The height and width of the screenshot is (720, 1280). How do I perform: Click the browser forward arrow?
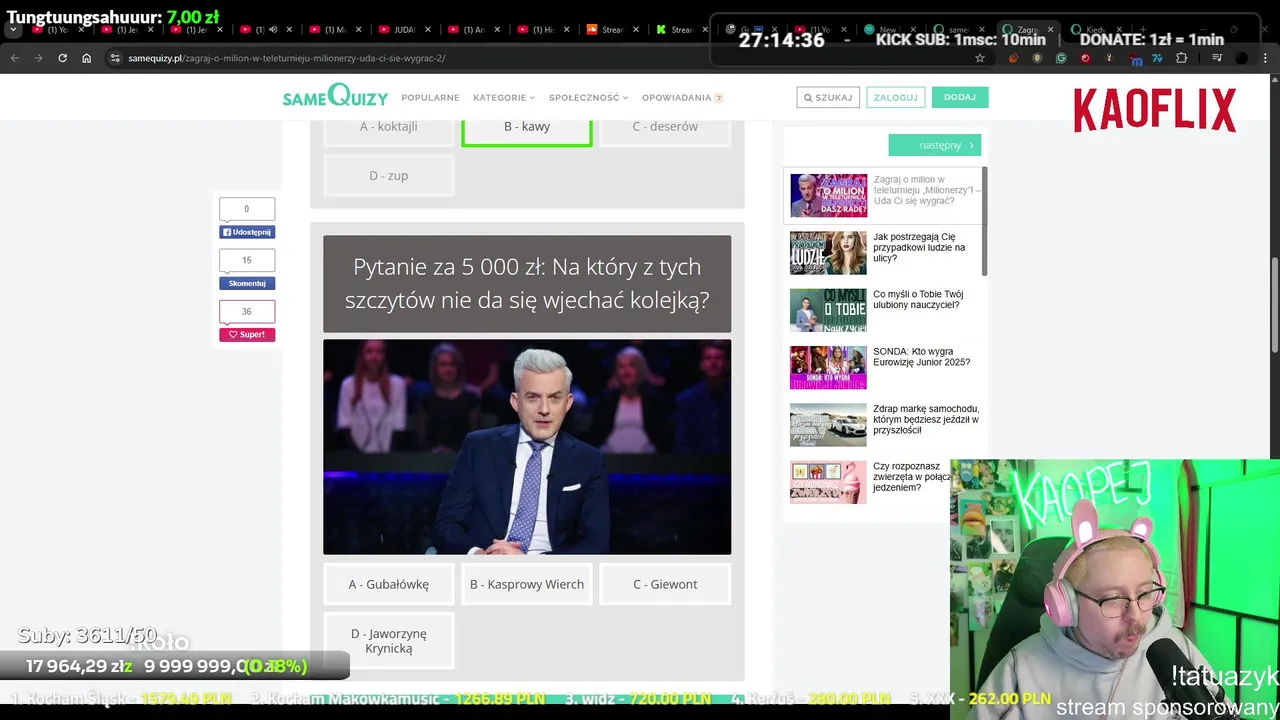coord(38,58)
